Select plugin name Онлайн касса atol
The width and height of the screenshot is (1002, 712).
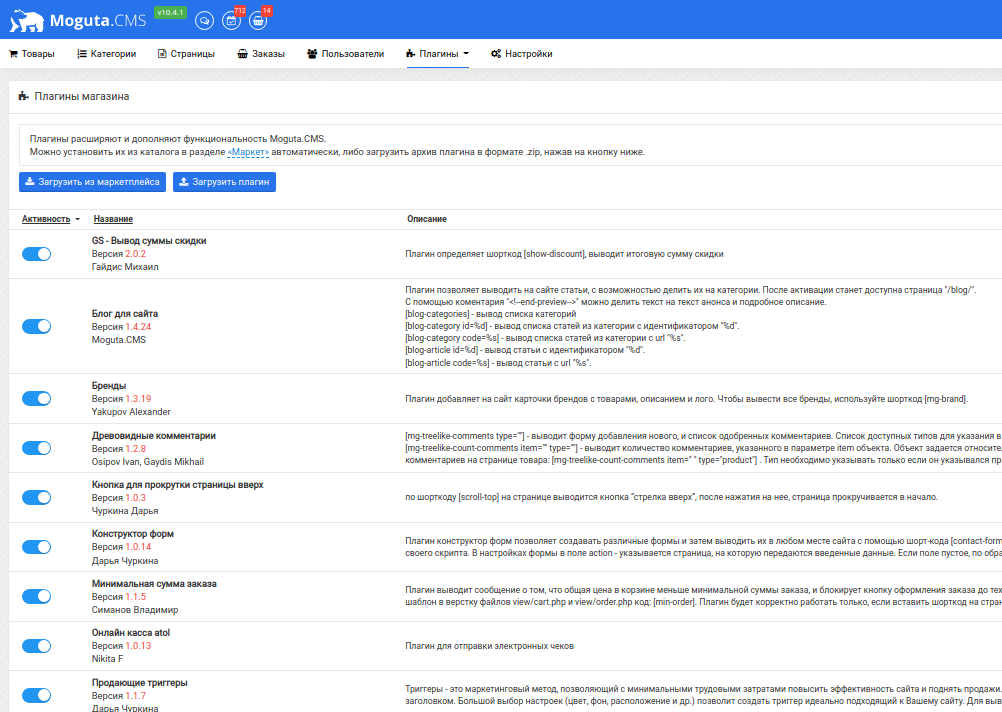(130, 633)
